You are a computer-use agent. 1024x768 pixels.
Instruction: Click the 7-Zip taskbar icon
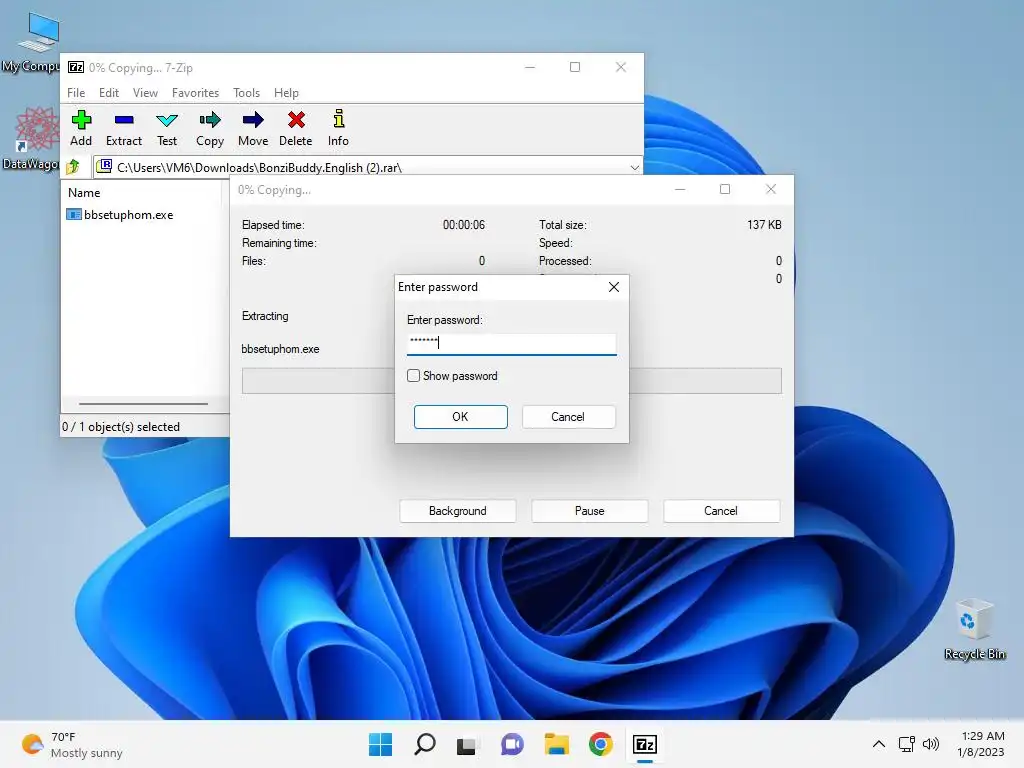pos(645,744)
